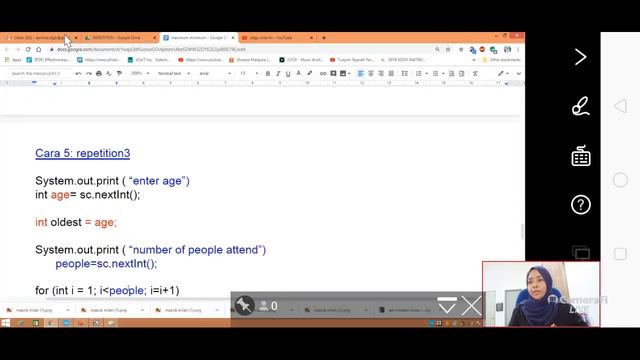640x360 pixels.
Task: Toggle Underline formatting in the toolbar
Action: 288,73
